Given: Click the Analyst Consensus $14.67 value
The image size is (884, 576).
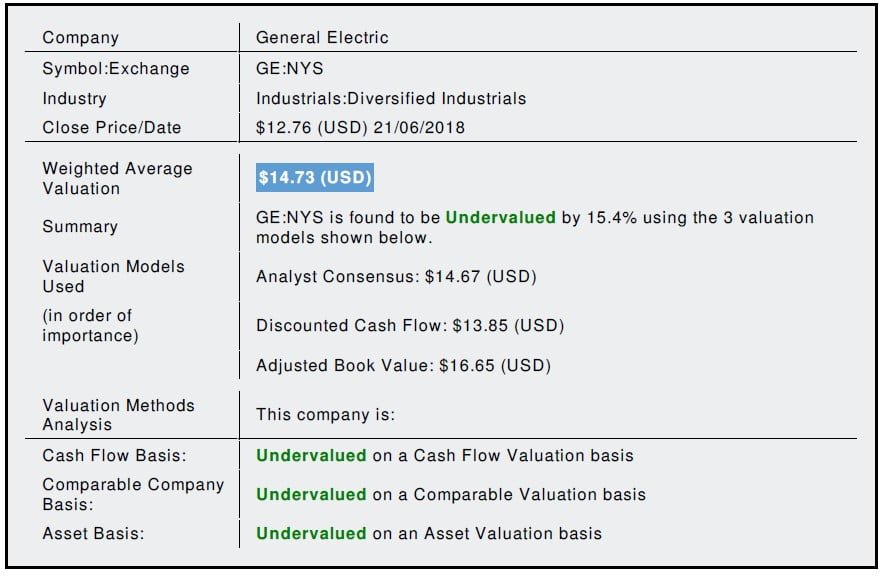Looking at the screenshot, I should [x=396, y=277].
